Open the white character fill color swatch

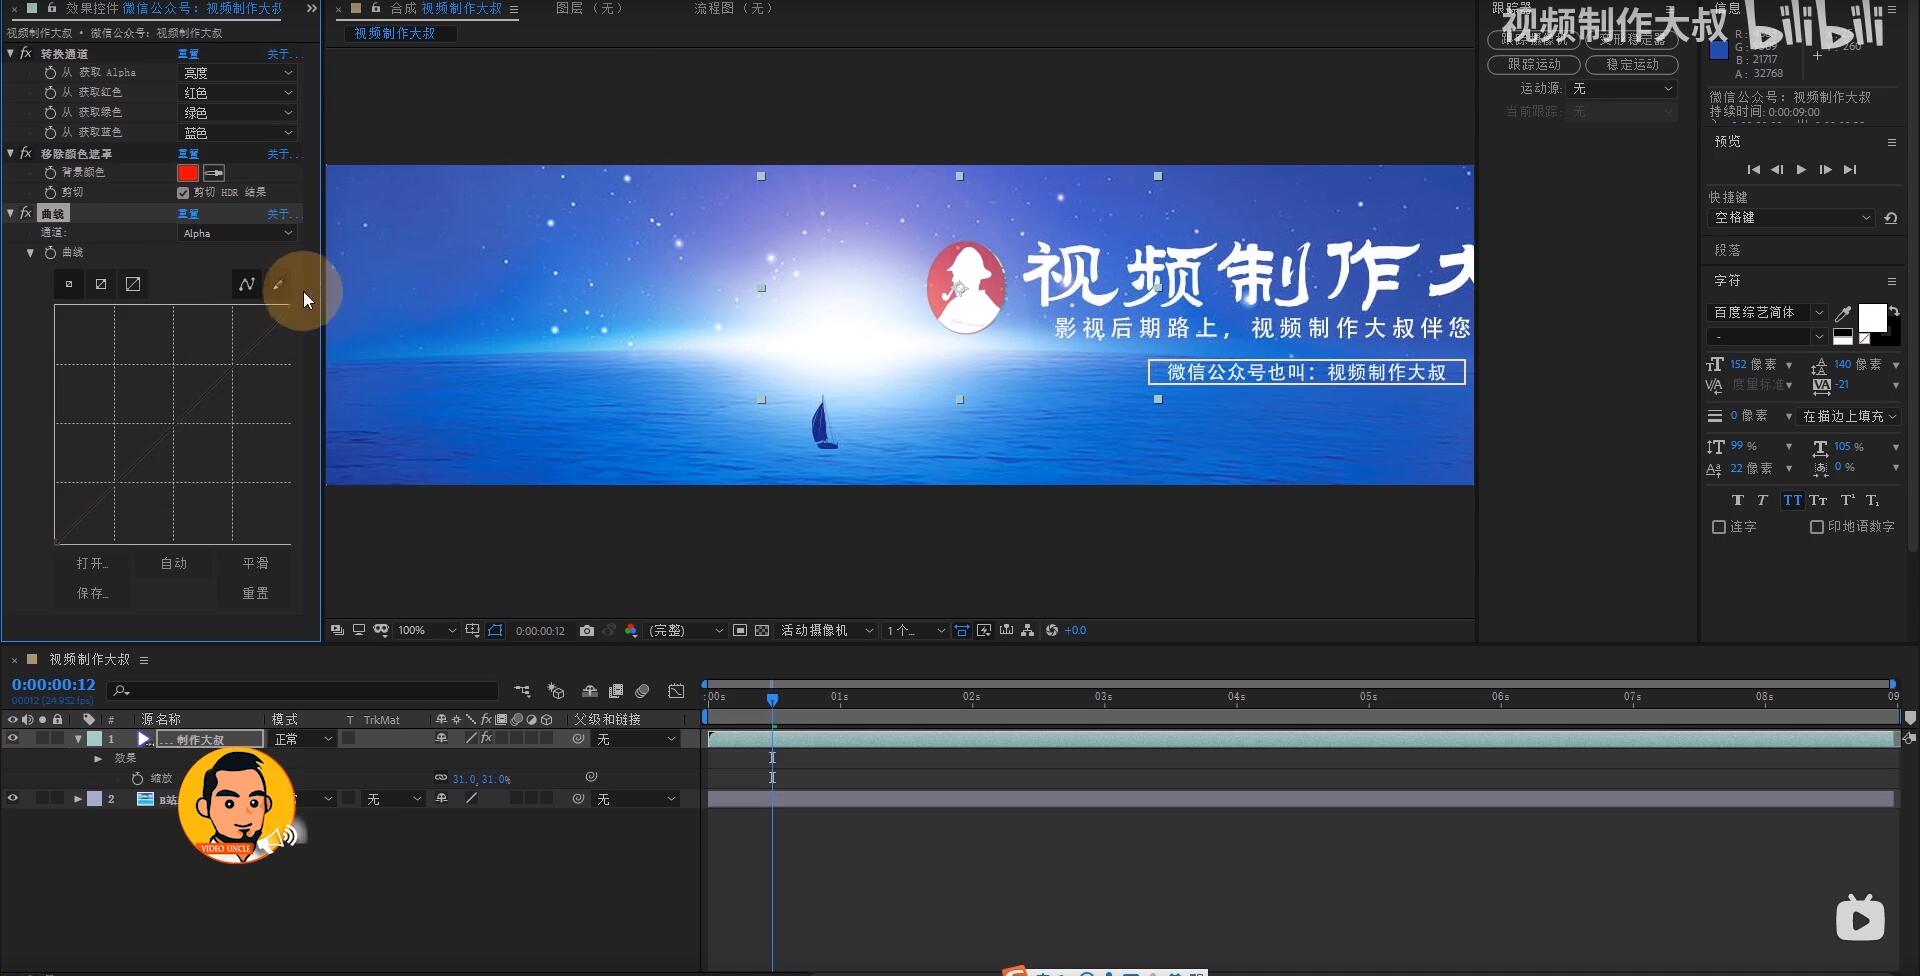1872,318
